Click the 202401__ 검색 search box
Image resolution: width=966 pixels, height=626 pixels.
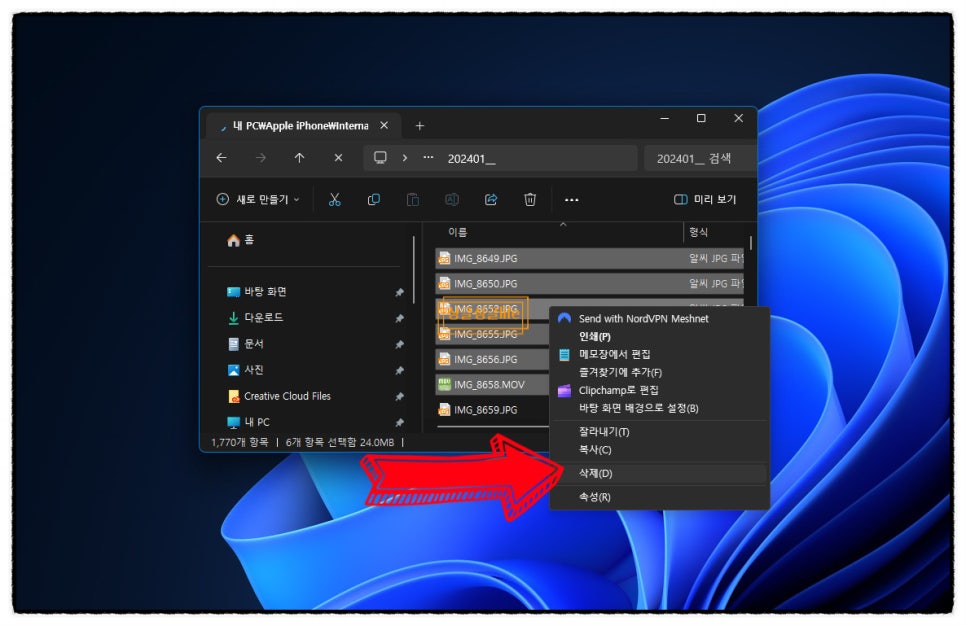699,158
